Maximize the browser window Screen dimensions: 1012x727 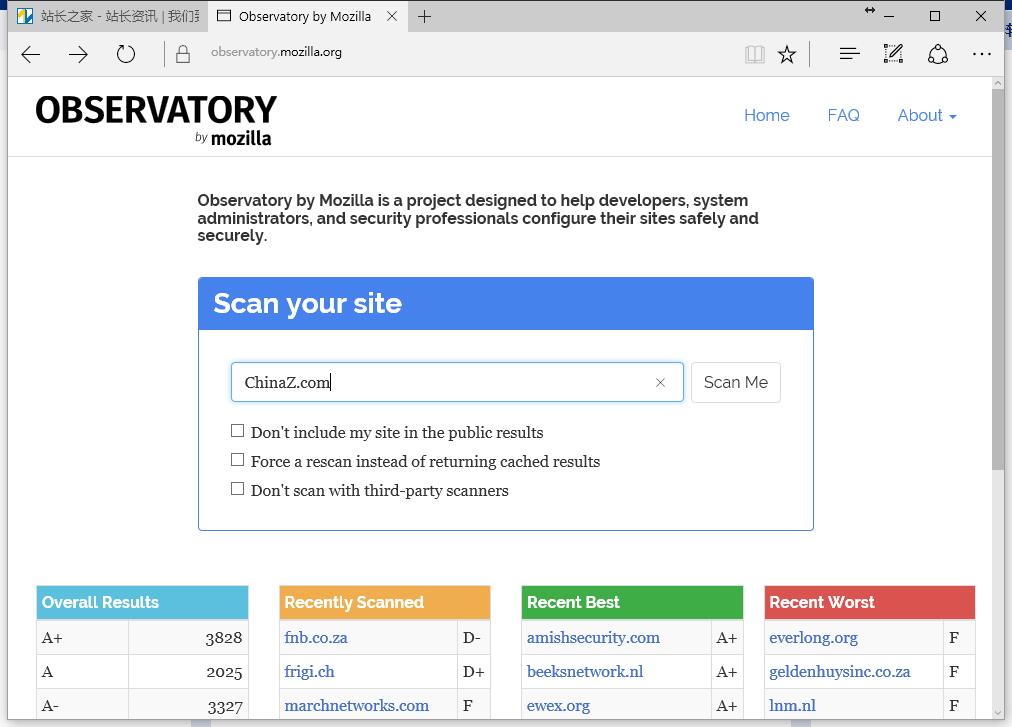click(x=935, y=16)
